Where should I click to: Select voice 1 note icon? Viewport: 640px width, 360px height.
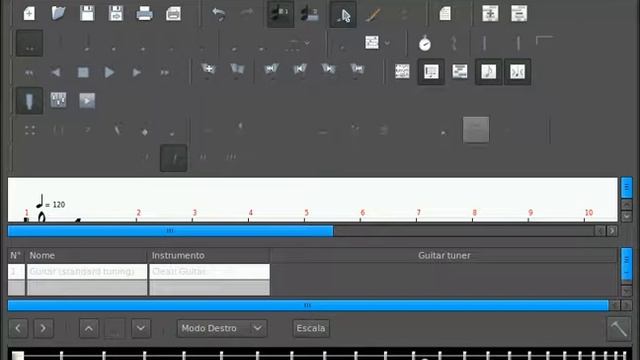tap(280, 14)
